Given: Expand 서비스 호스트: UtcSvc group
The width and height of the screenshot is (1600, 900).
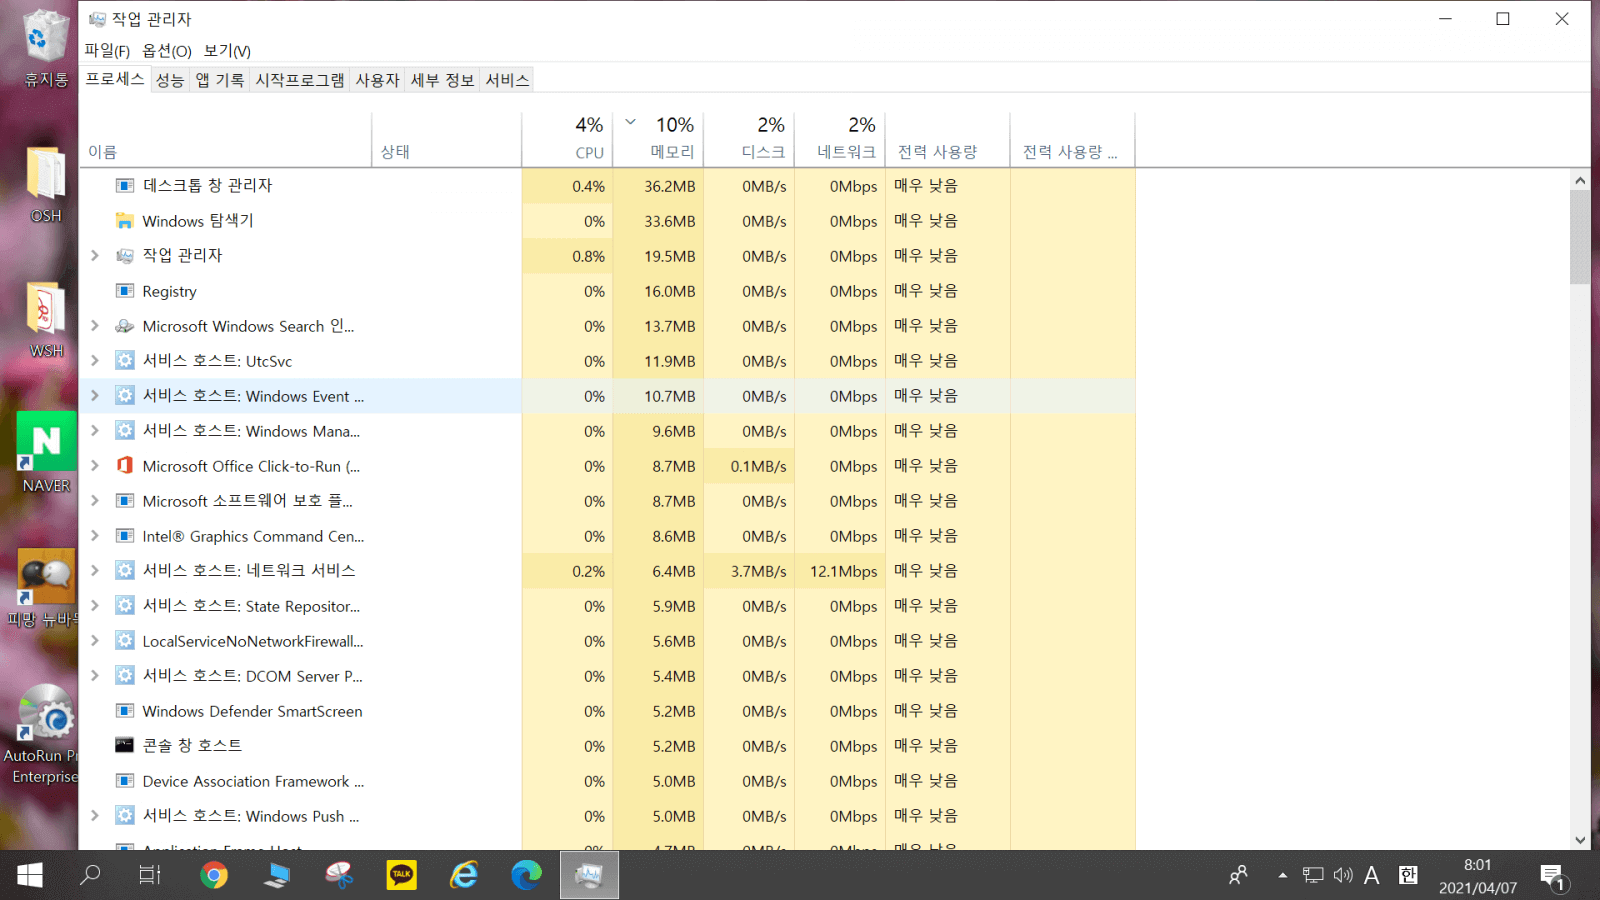Looking at the screenshot, I should click(95, 361).
